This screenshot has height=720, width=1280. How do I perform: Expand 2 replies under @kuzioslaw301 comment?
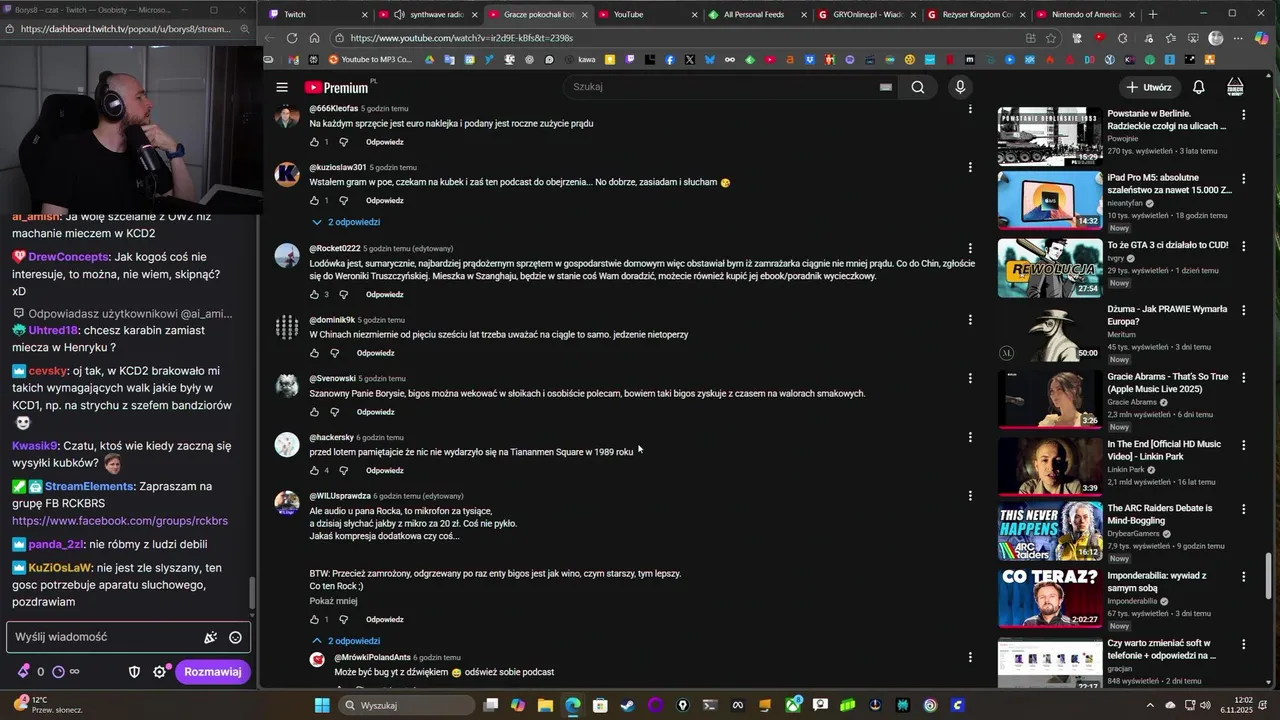(346, 222)
